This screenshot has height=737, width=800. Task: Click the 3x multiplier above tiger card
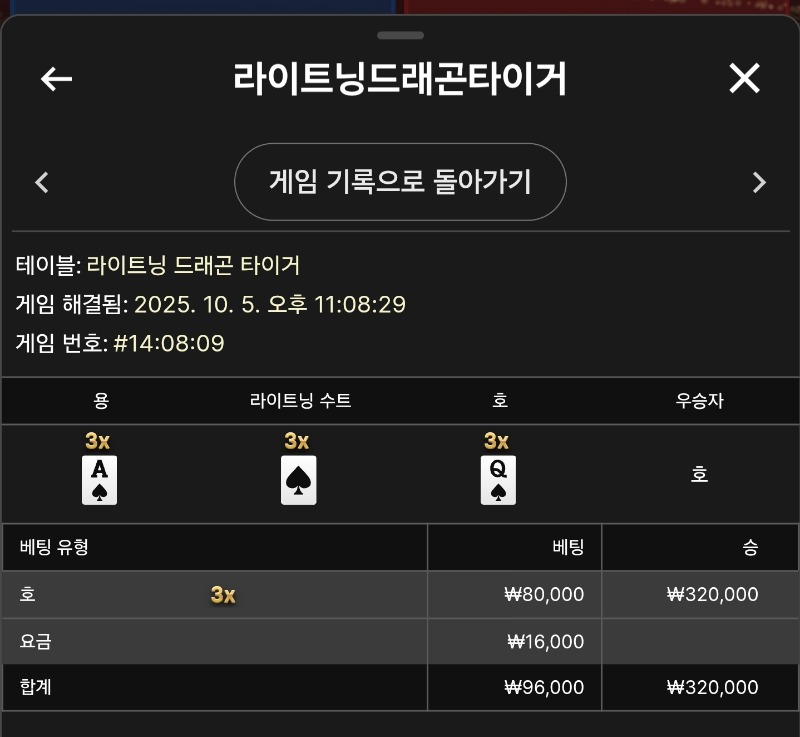pos(496,441)
